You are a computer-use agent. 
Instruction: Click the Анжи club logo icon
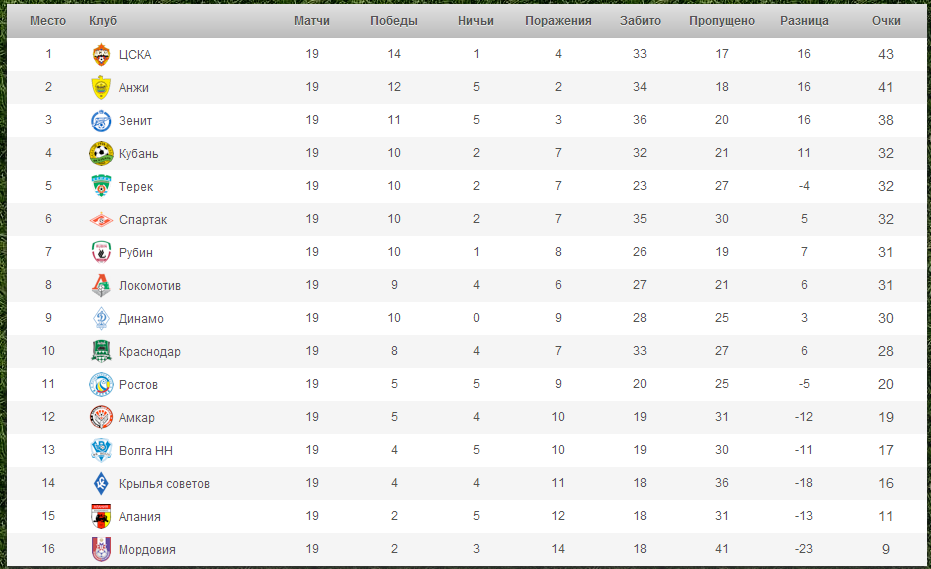[100, 88]
